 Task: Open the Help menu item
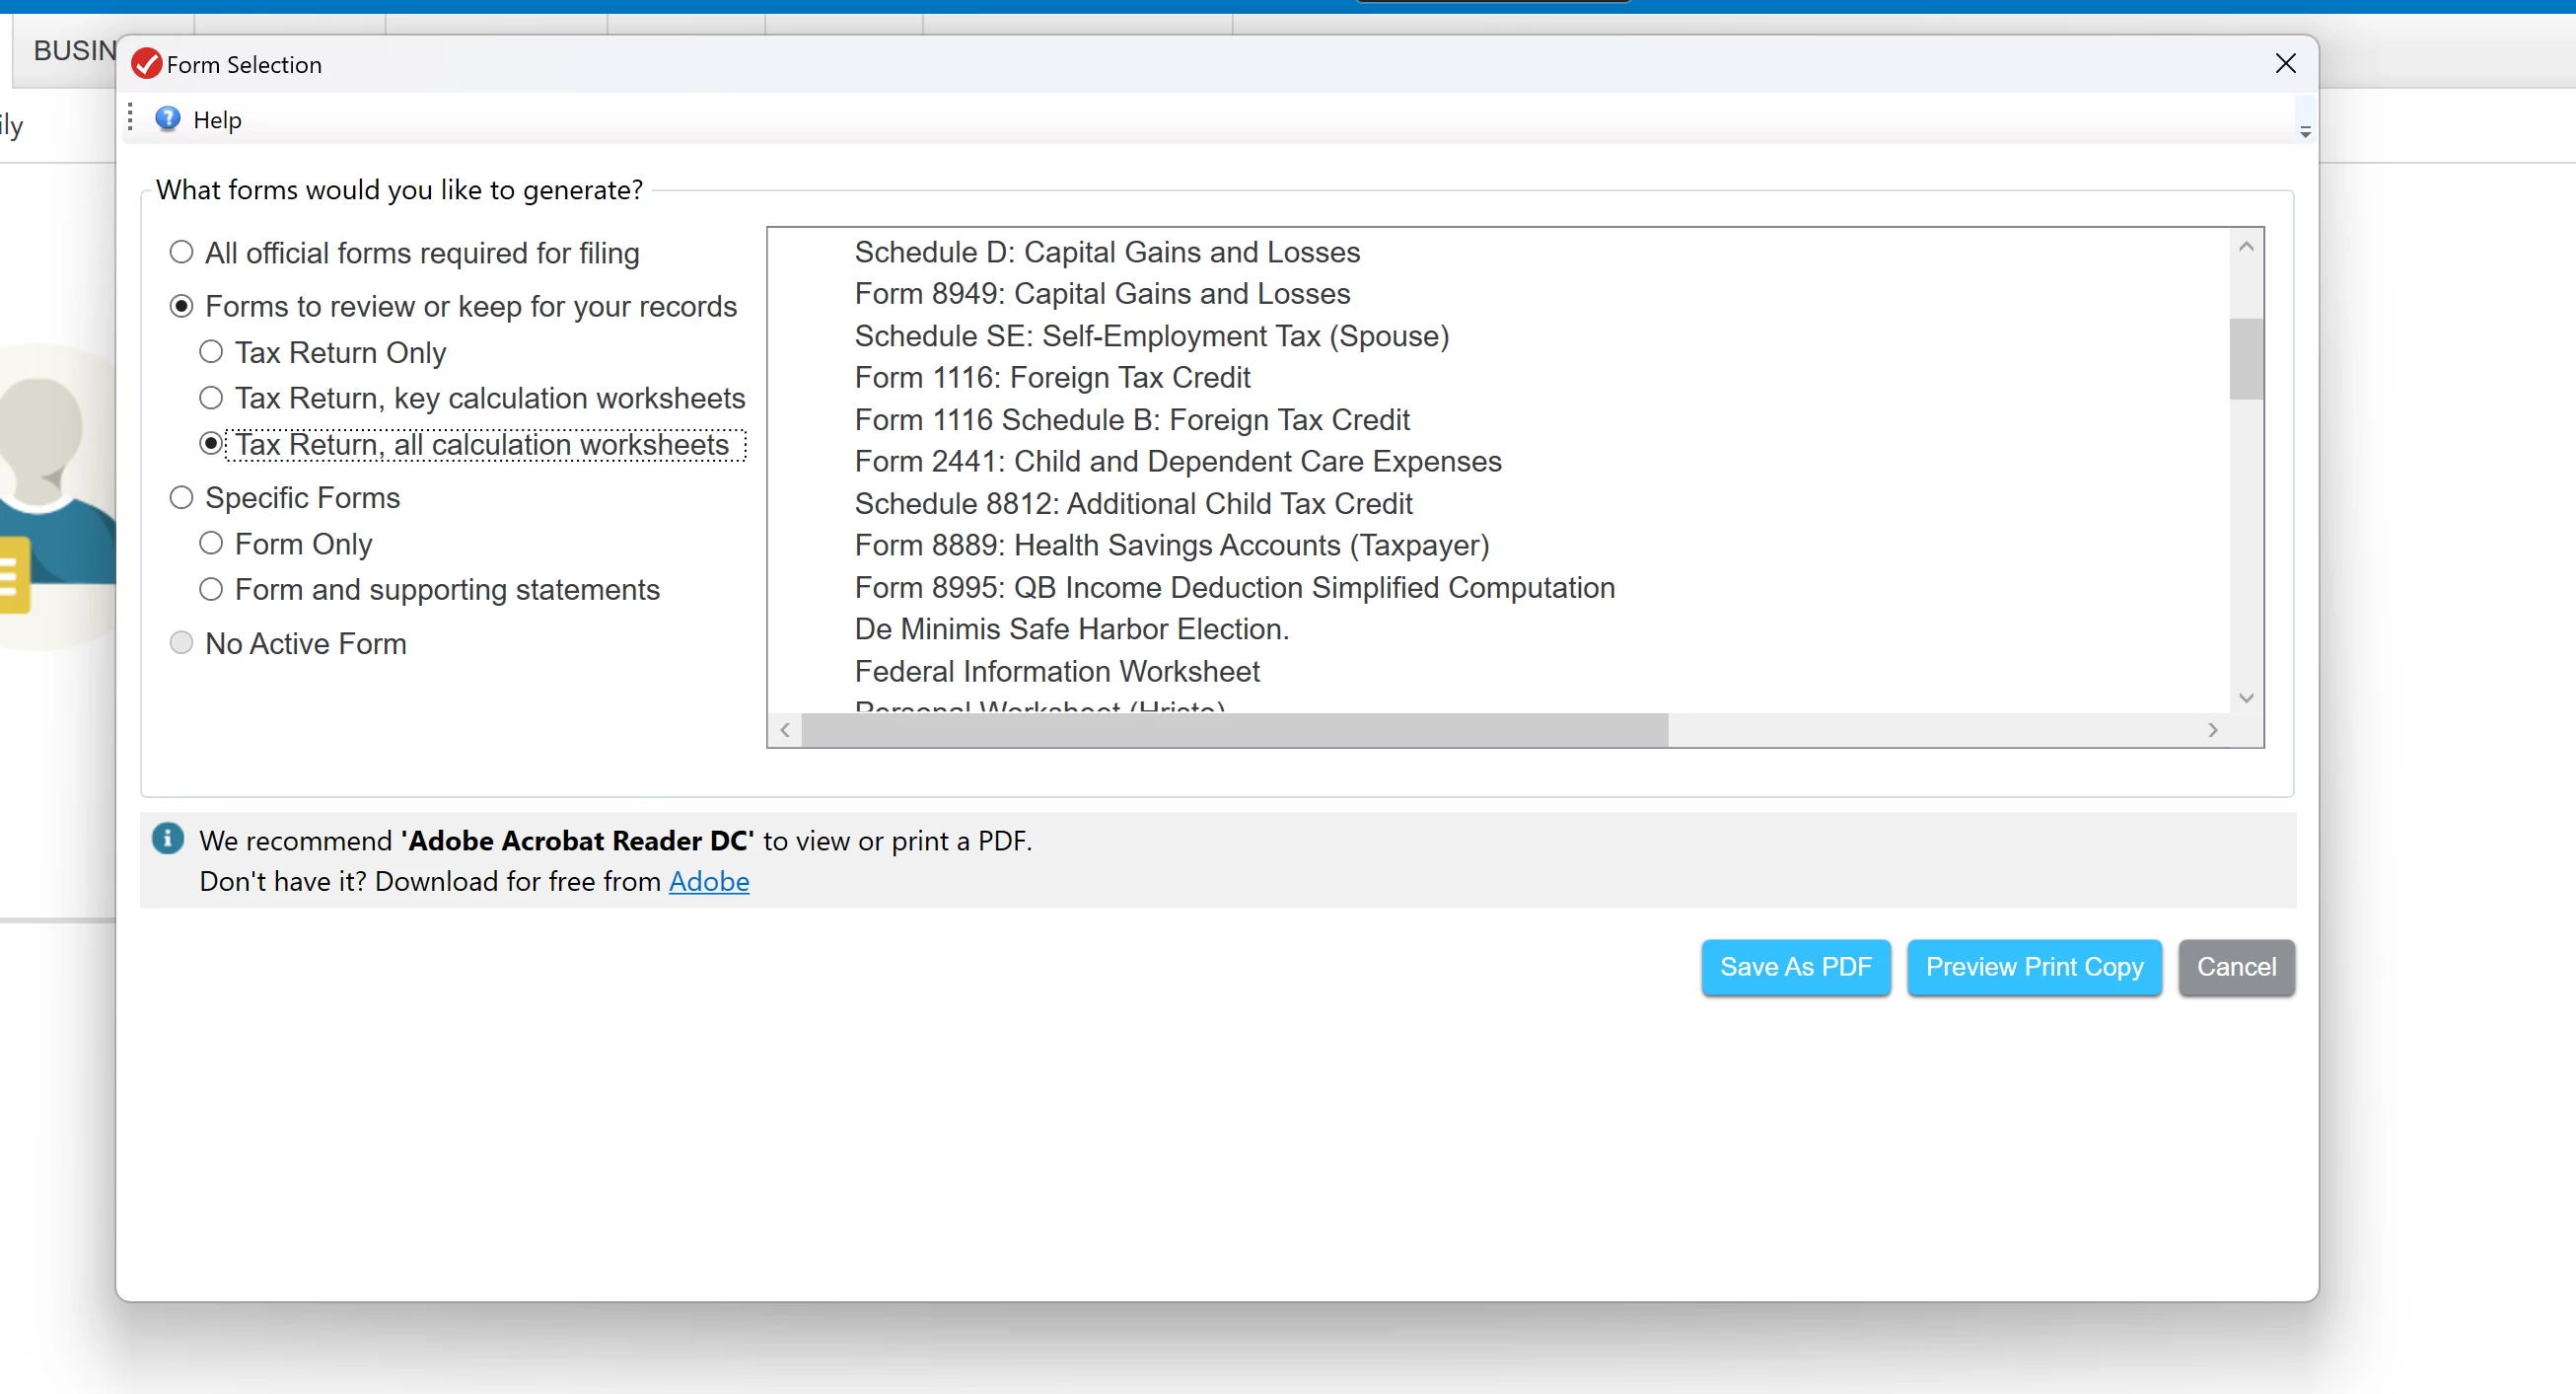point(216,120)
